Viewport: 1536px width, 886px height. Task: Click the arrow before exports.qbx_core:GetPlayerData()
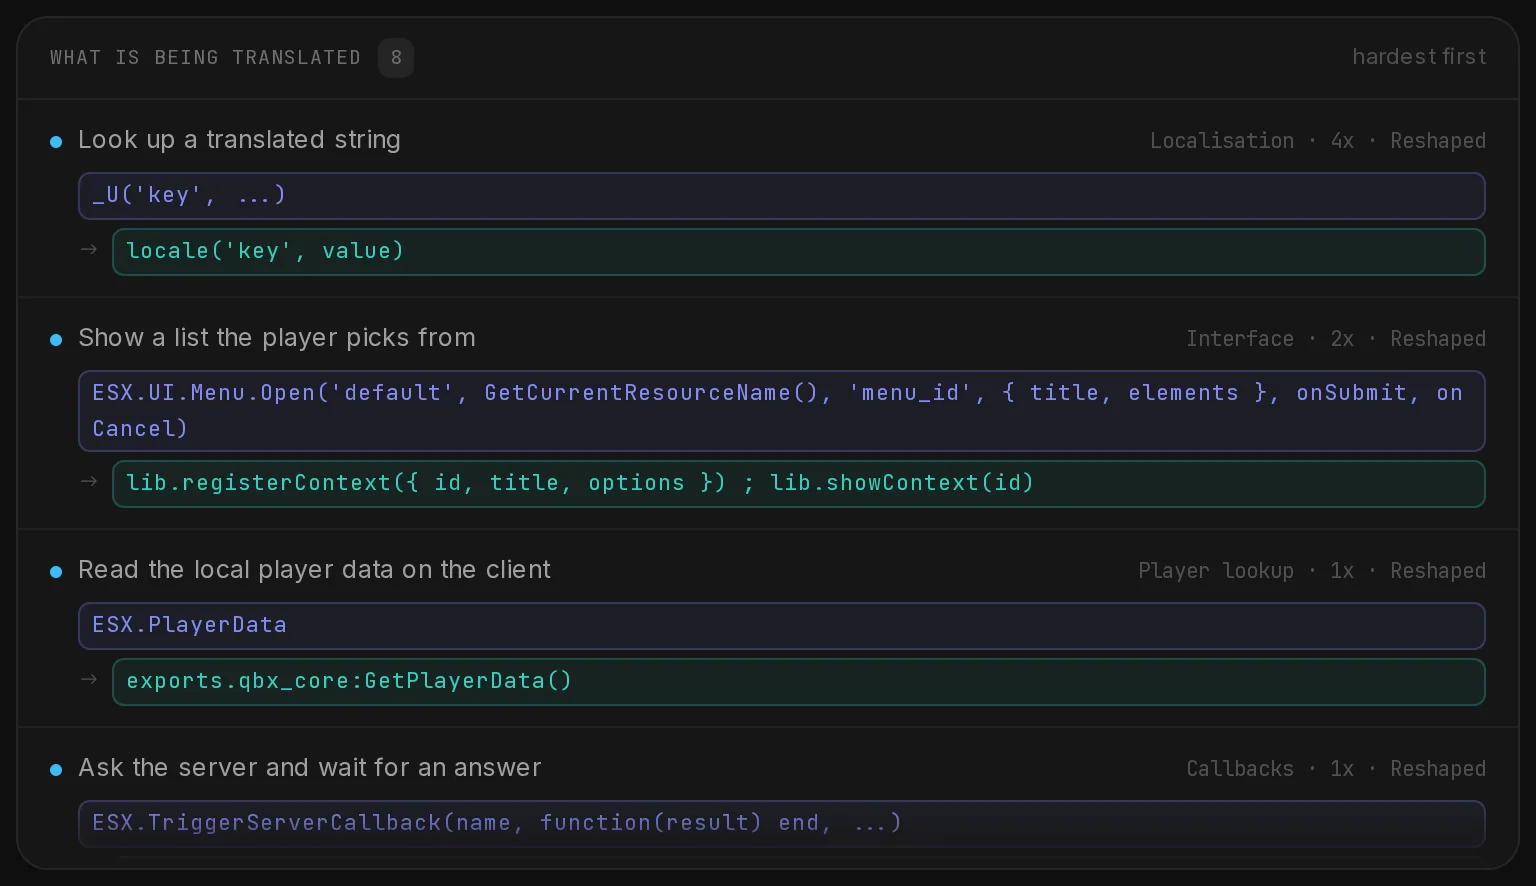tap(89, 679)
